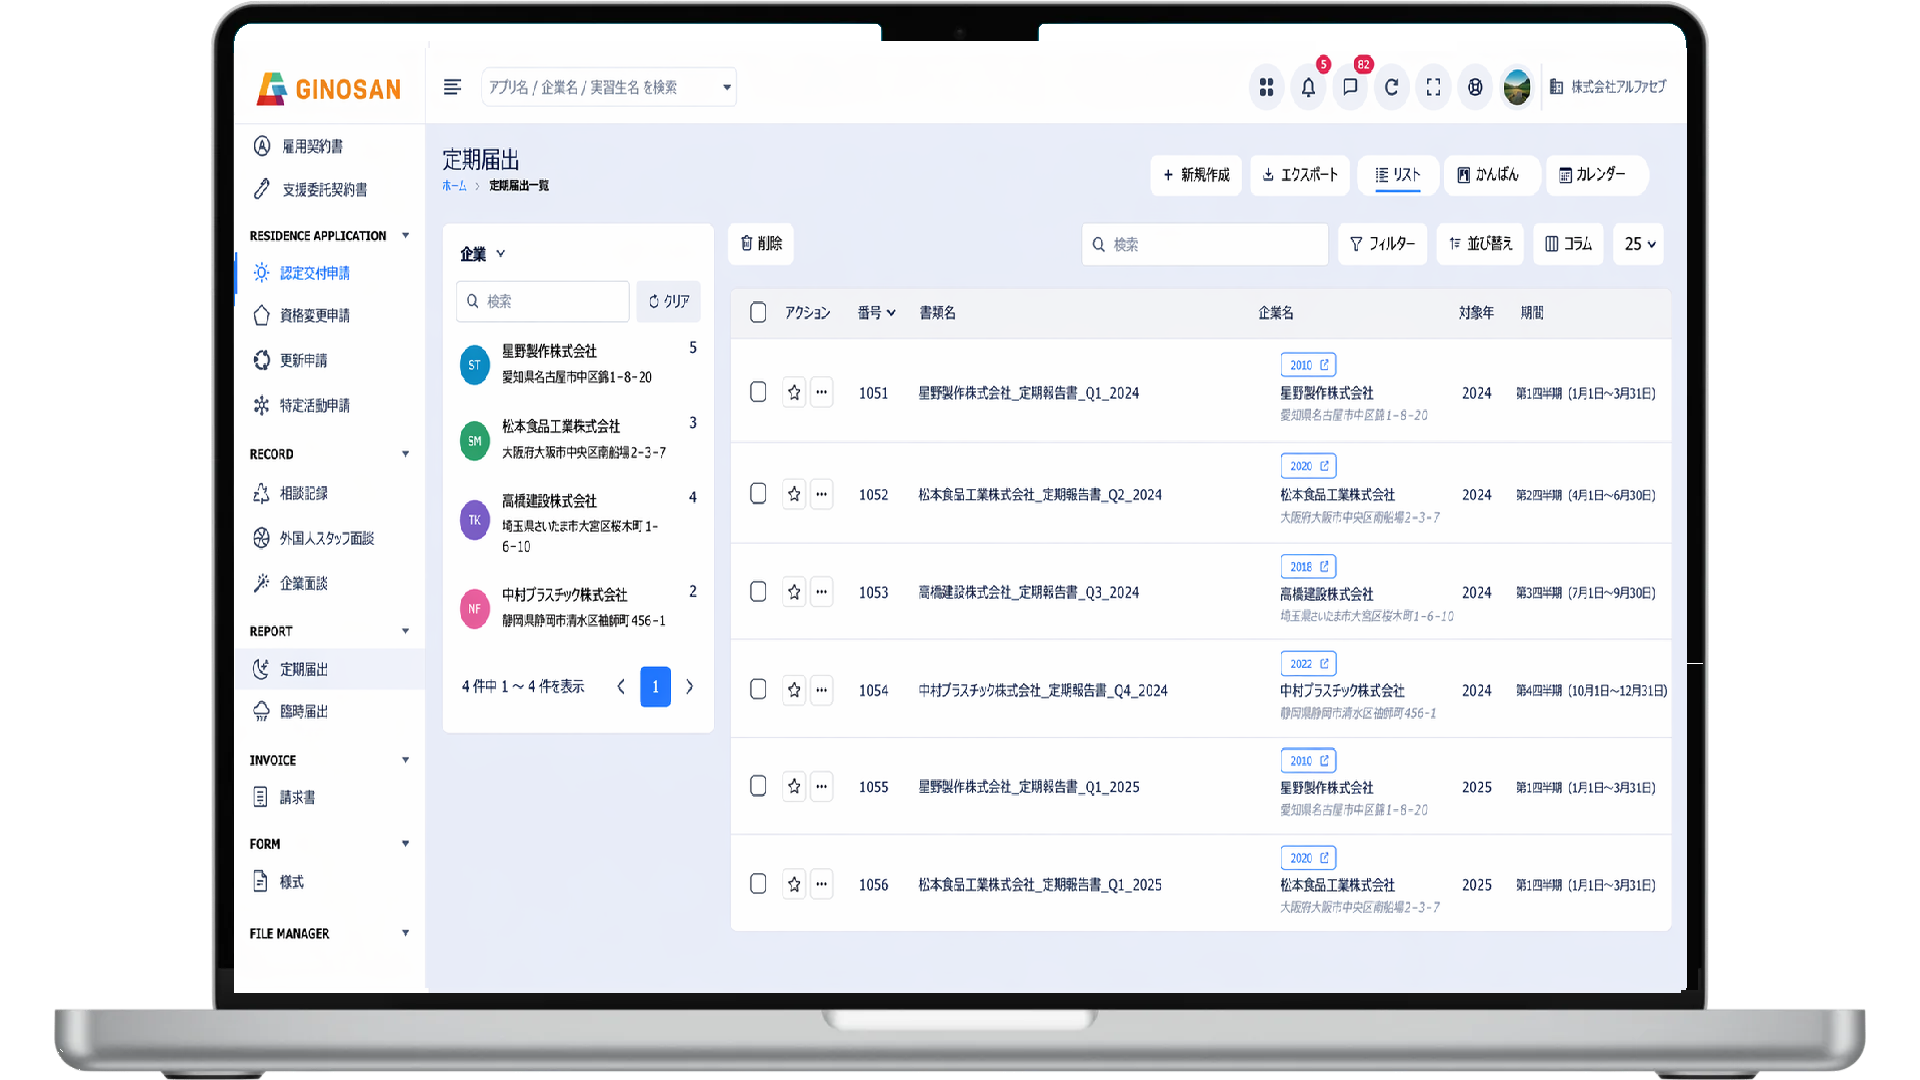Open the help/support icon next to the avatar
Image resolution: width=1920 pixels, height=1080 pixels.
1474,87
